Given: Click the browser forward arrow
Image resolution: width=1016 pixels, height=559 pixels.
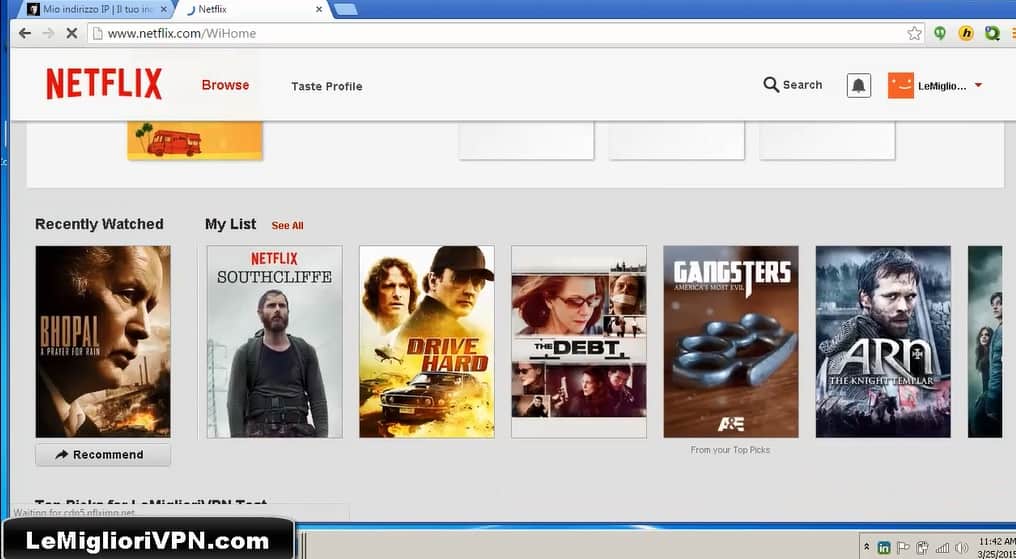Looking at the screenshot, I should 49,34.
